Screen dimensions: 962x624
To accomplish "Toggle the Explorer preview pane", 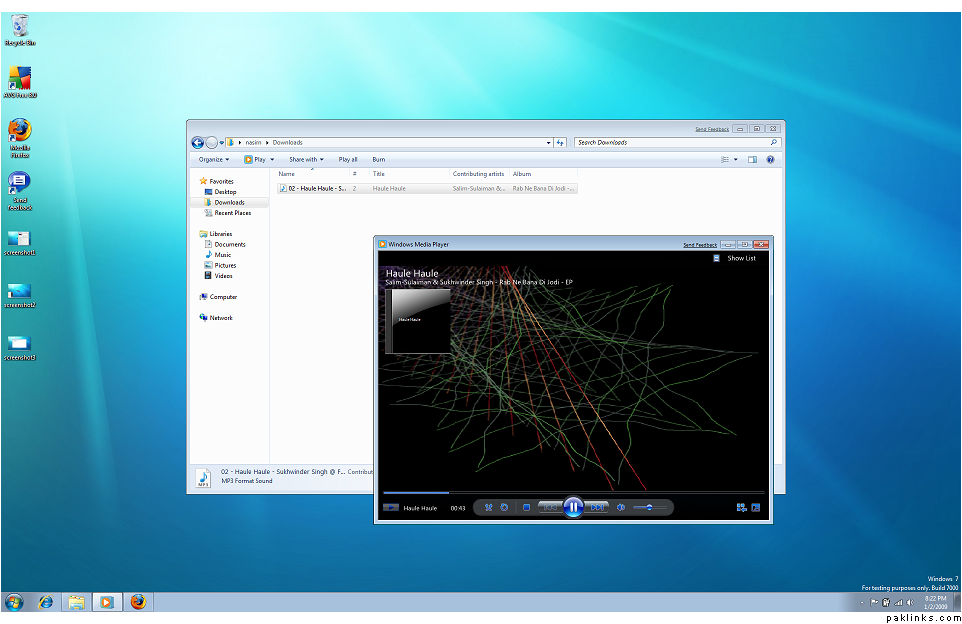I will tap(752, 159).
